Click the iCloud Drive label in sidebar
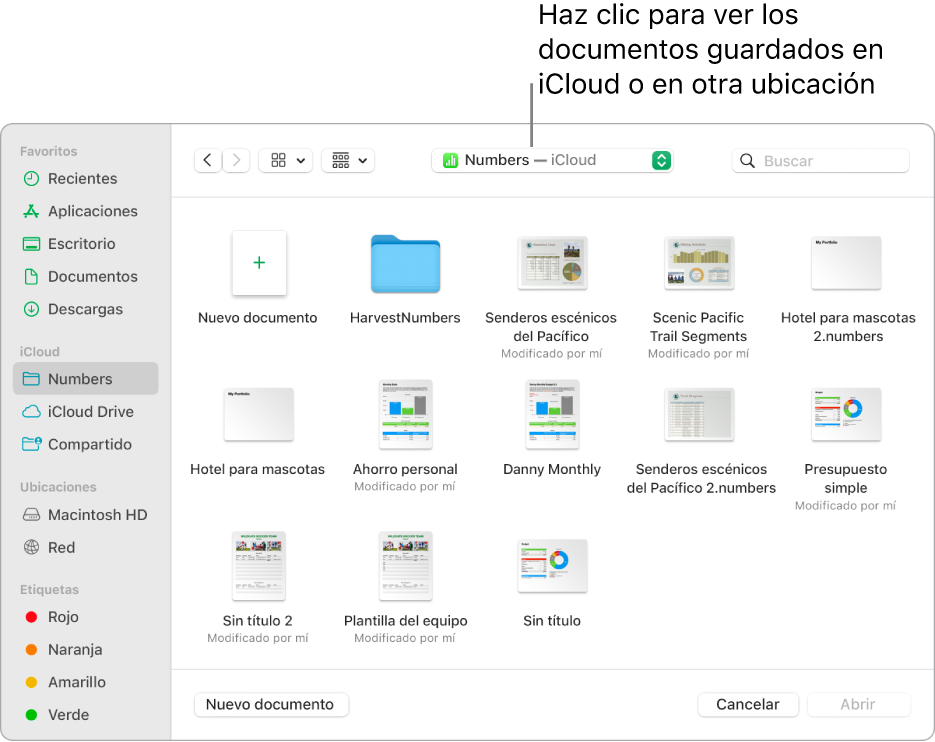The image size is (935, 742). 91,412
